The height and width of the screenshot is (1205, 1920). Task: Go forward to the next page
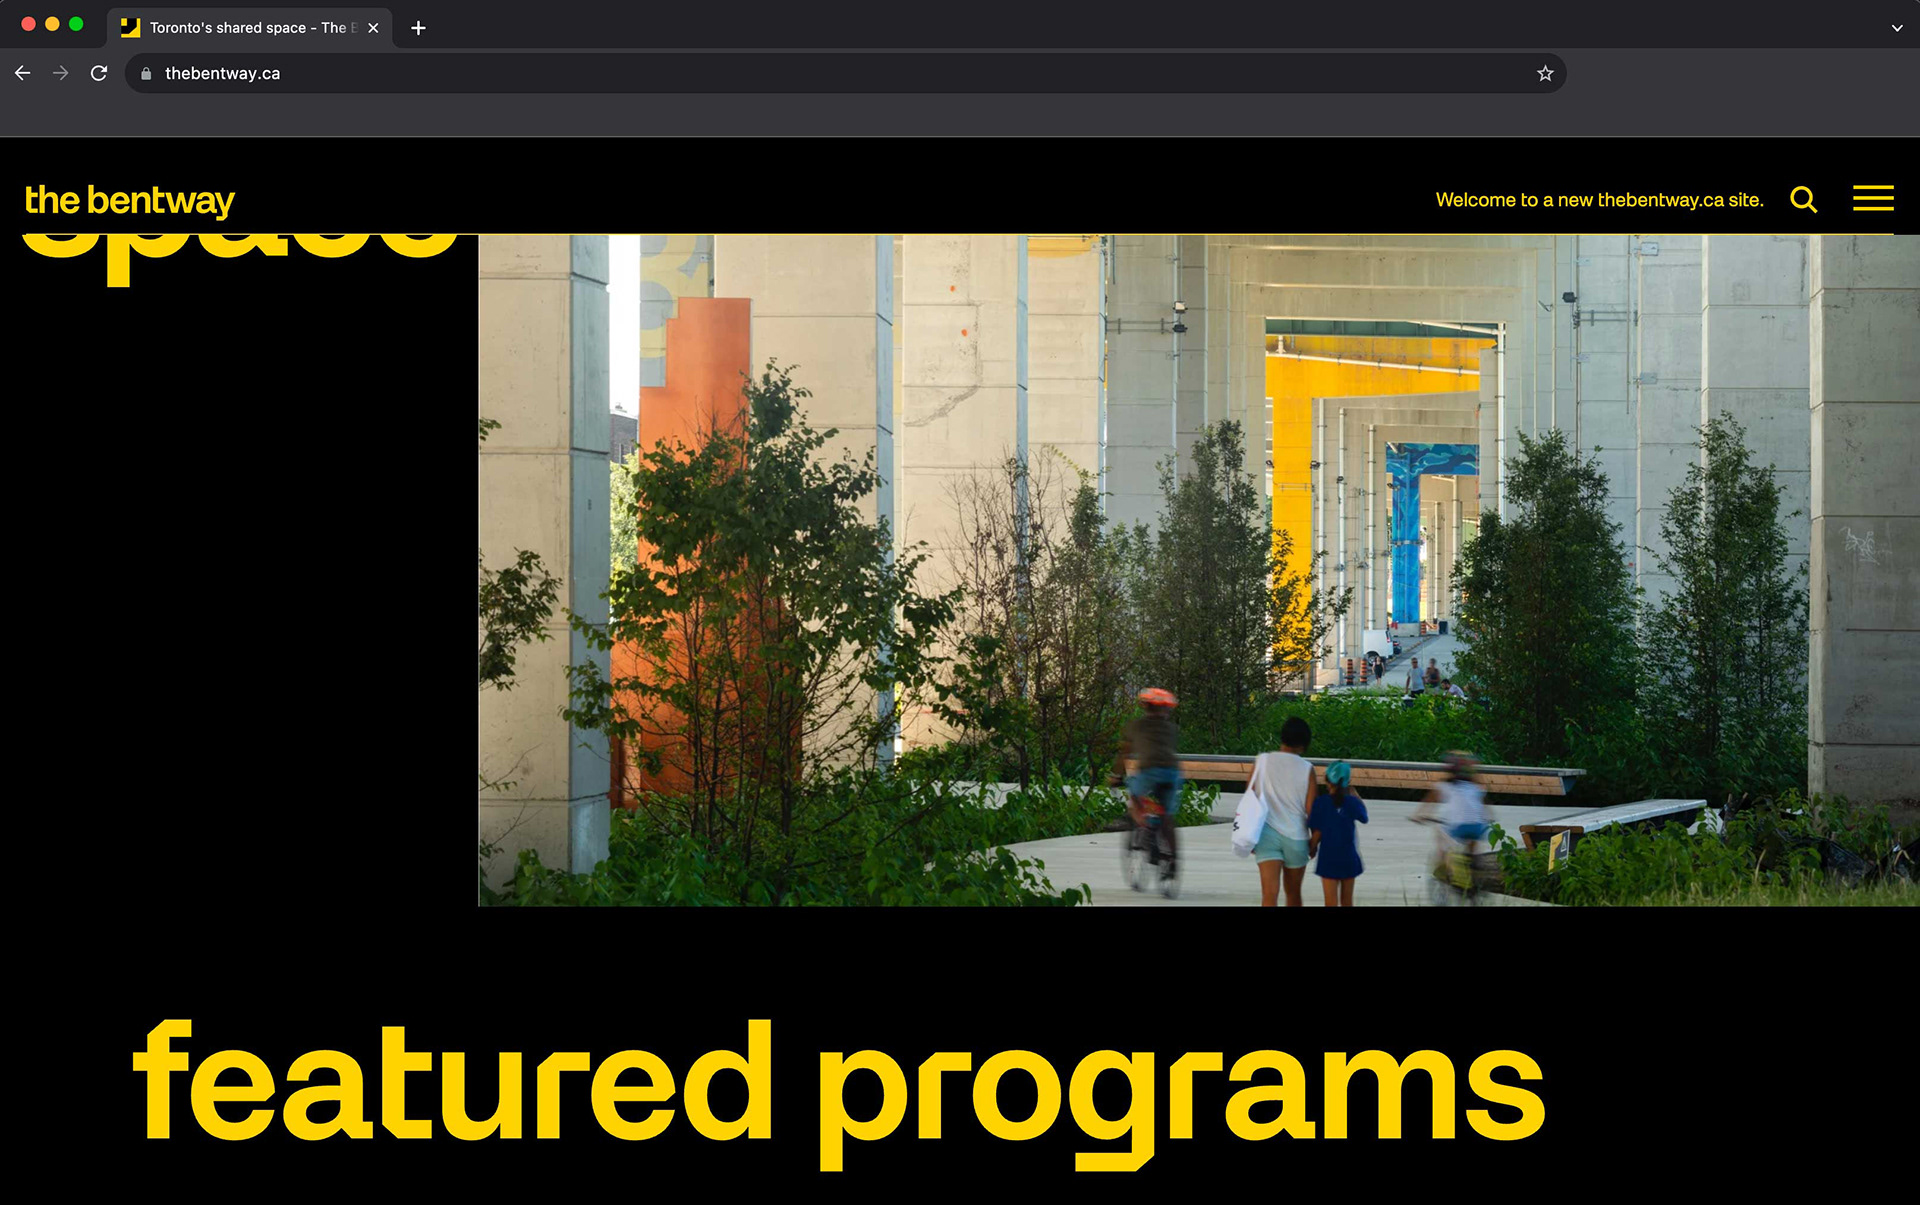(60, 73)
